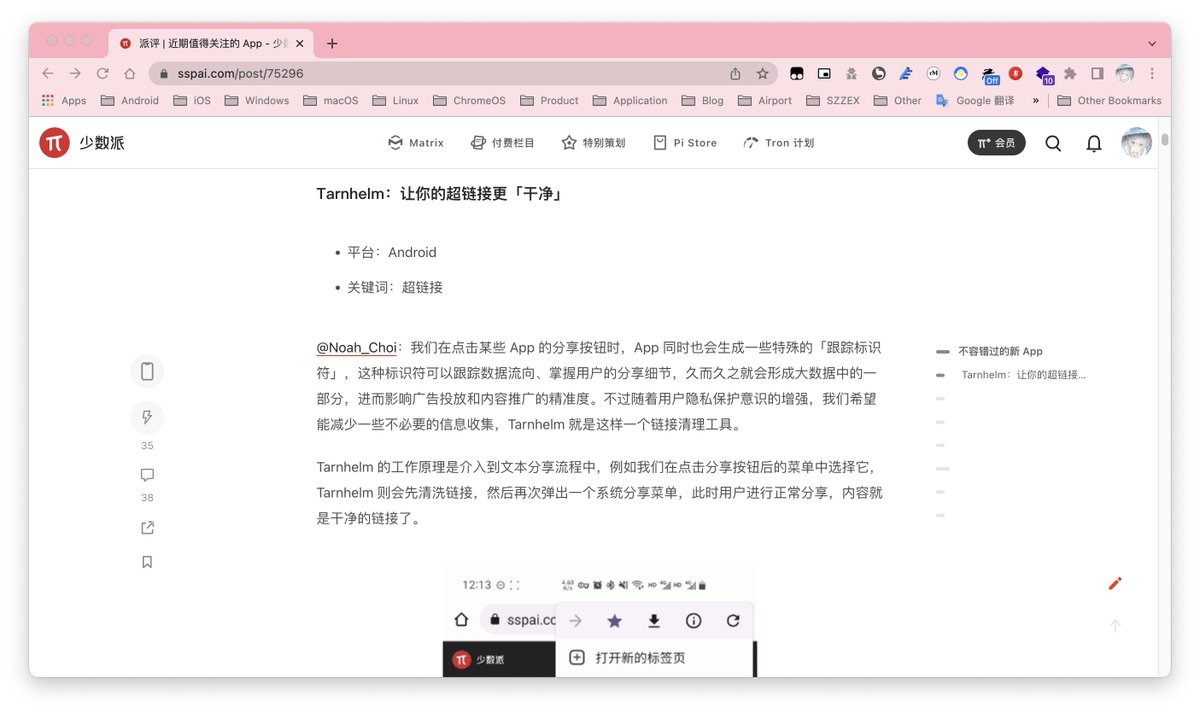Click the Tarnhelm section heading
This screenshot has width=1200, height=713.
(x=440, y=193)
